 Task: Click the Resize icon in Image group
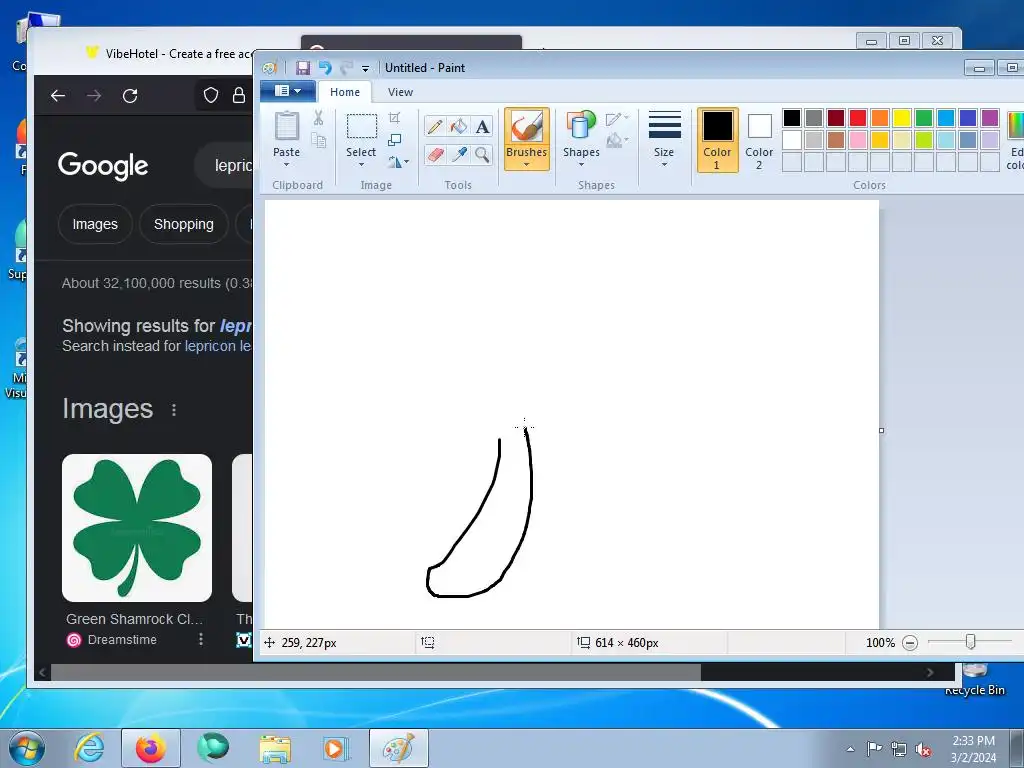(x=394, y=140)
